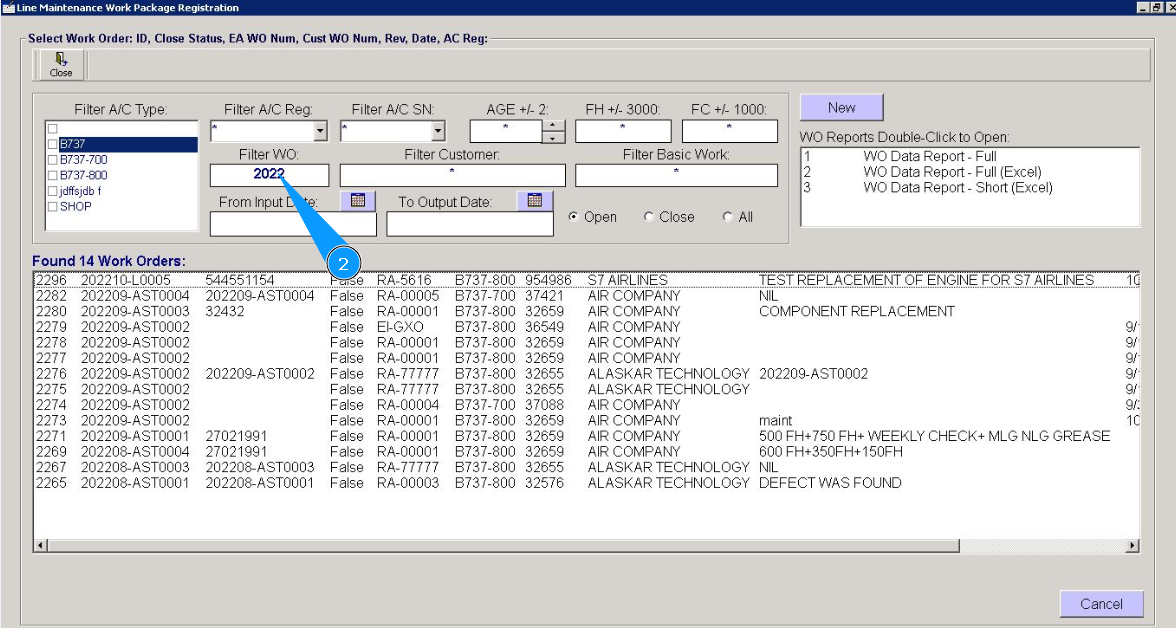1176x629 pixels.
Task: Click the Cancel button
Action: [1101, 604]
